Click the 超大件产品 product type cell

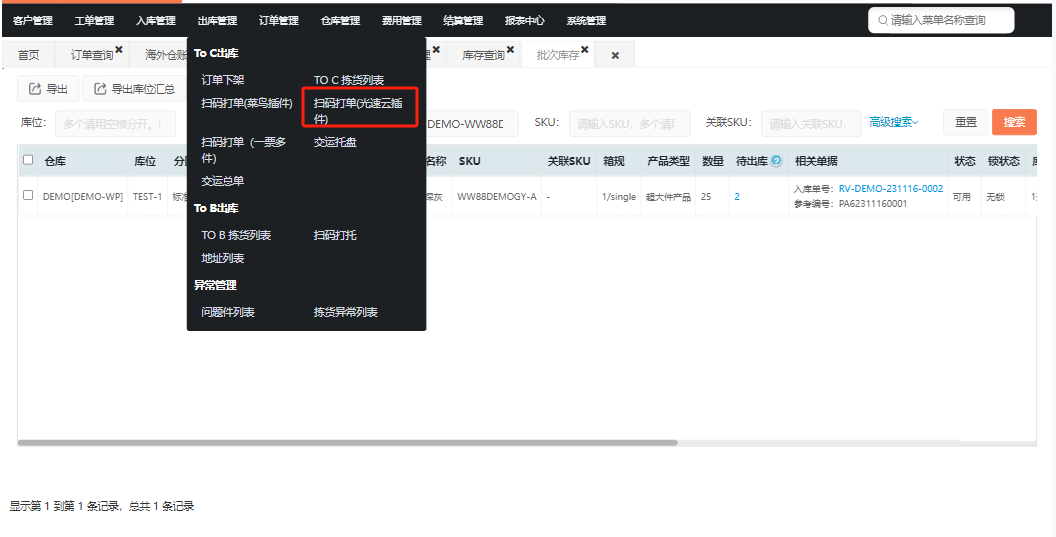(x=668, y=197)
